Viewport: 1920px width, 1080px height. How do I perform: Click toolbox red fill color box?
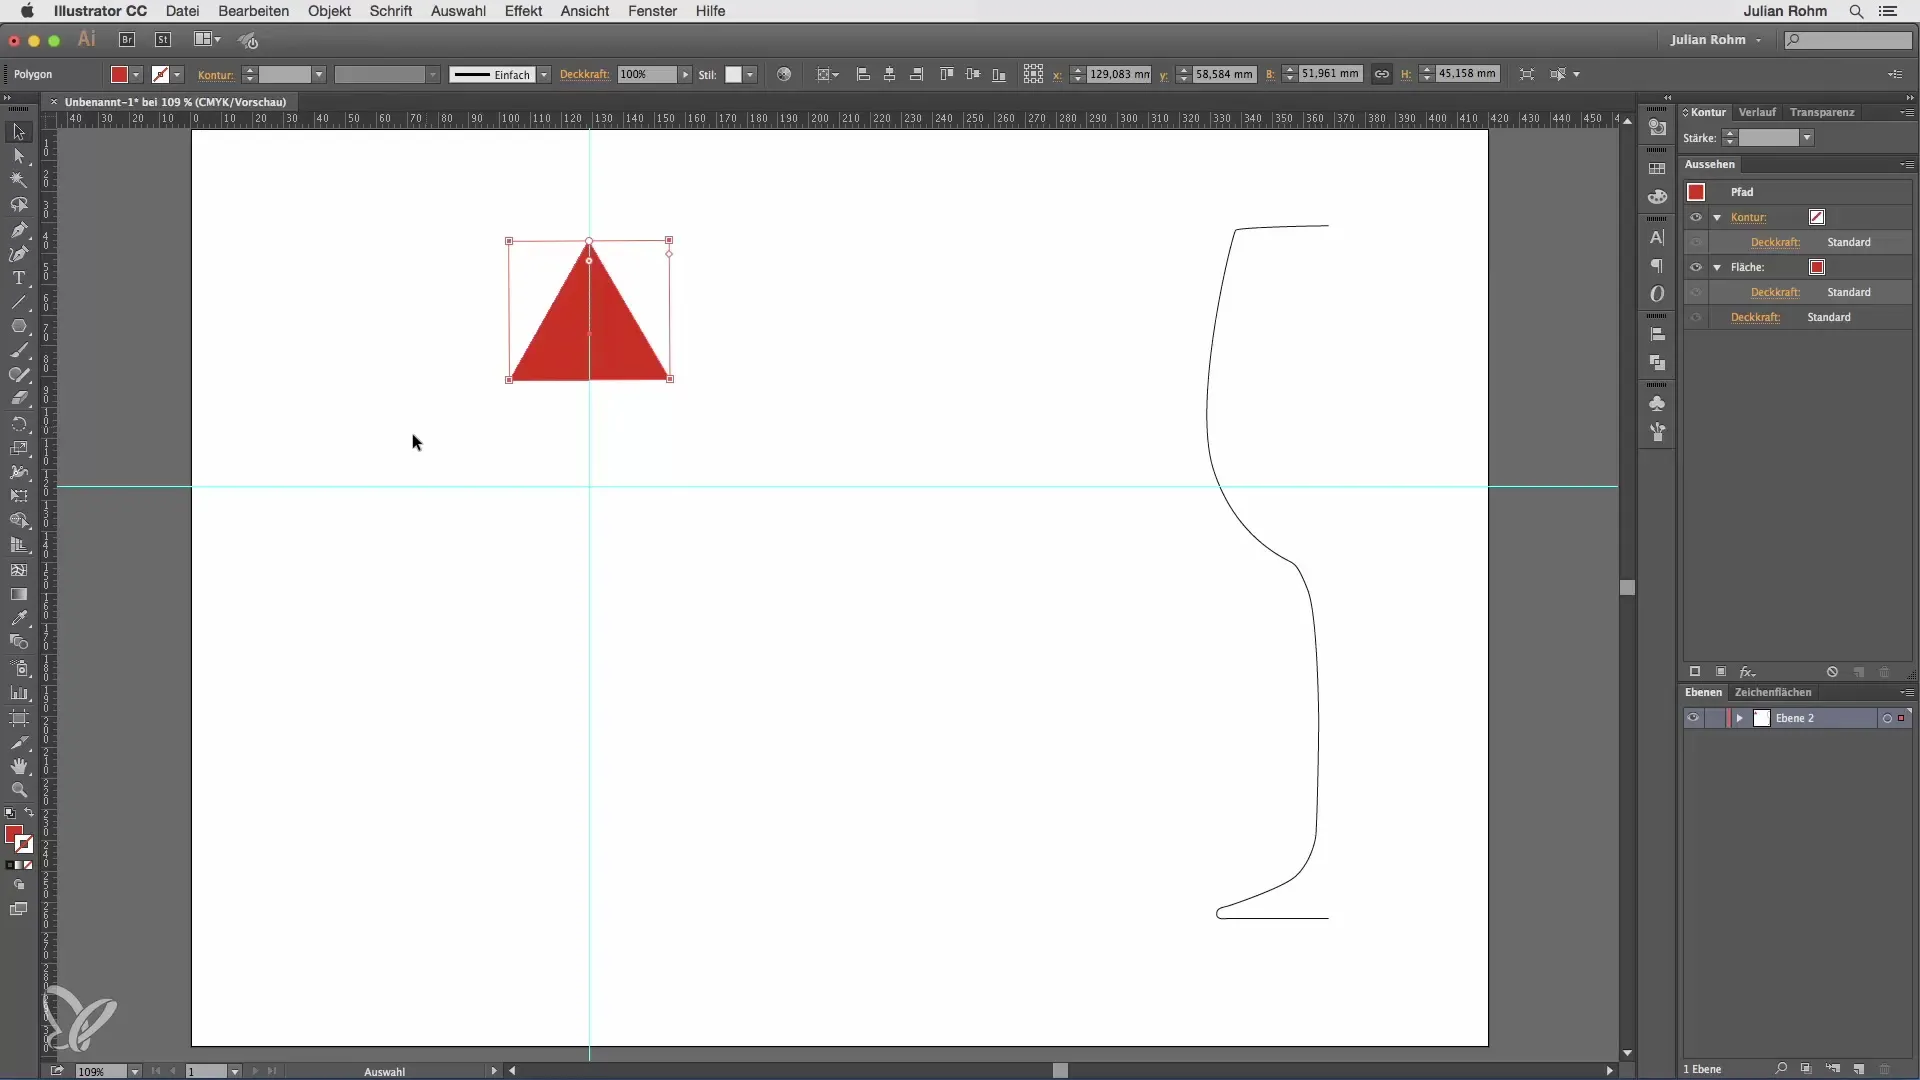[x=14, y=834]
